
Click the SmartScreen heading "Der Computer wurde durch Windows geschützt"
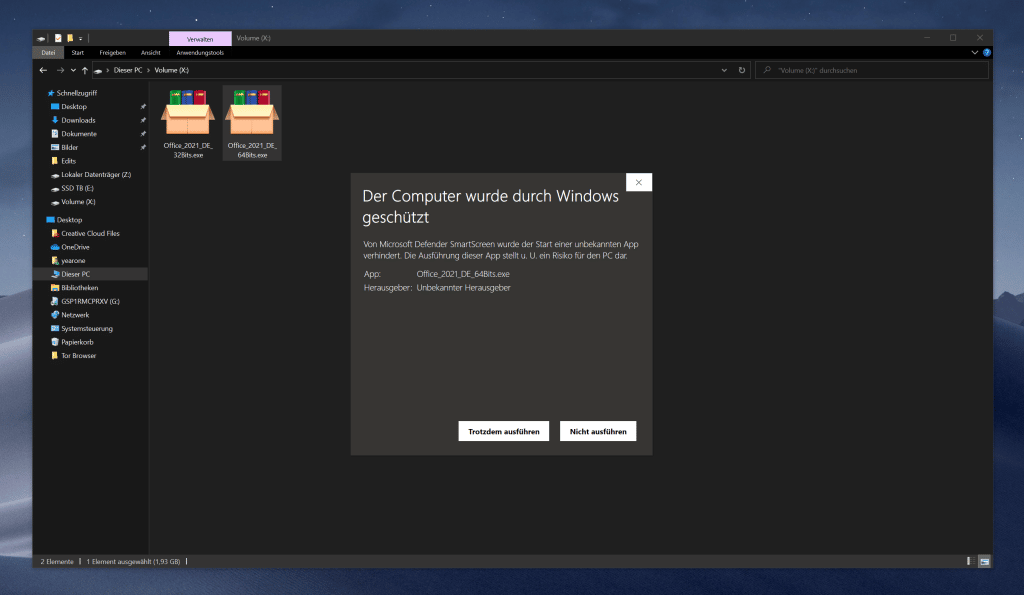point(490,206)
